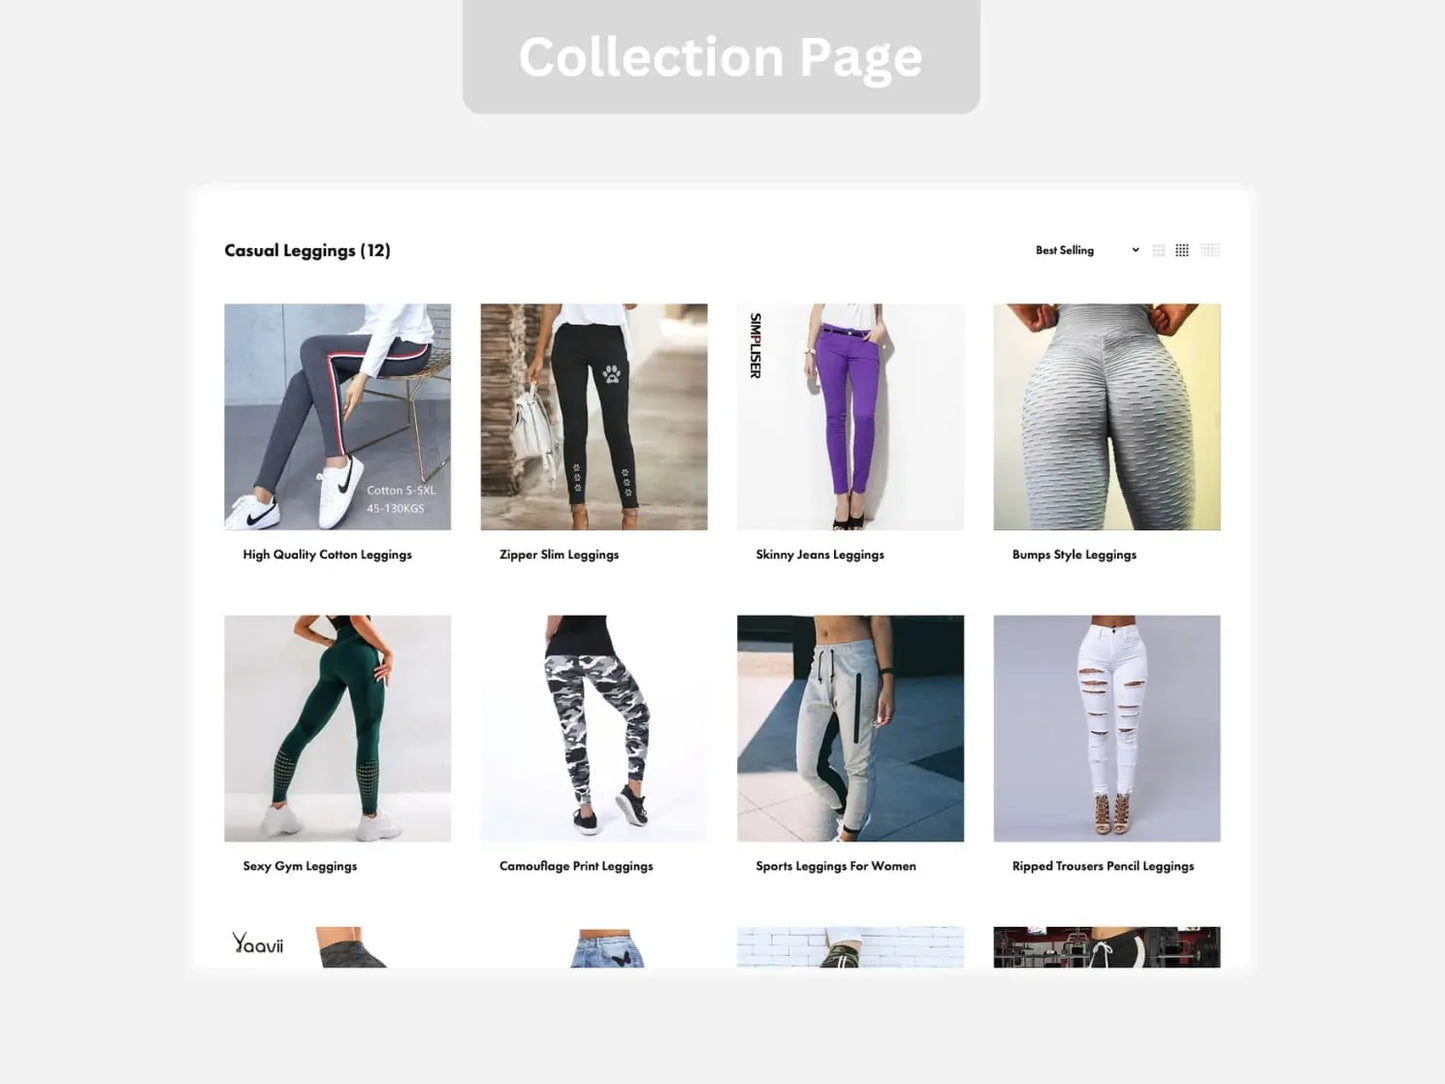
Task: Open the Camouflage Print Leggings picture
Action: (x=594, y=728)
